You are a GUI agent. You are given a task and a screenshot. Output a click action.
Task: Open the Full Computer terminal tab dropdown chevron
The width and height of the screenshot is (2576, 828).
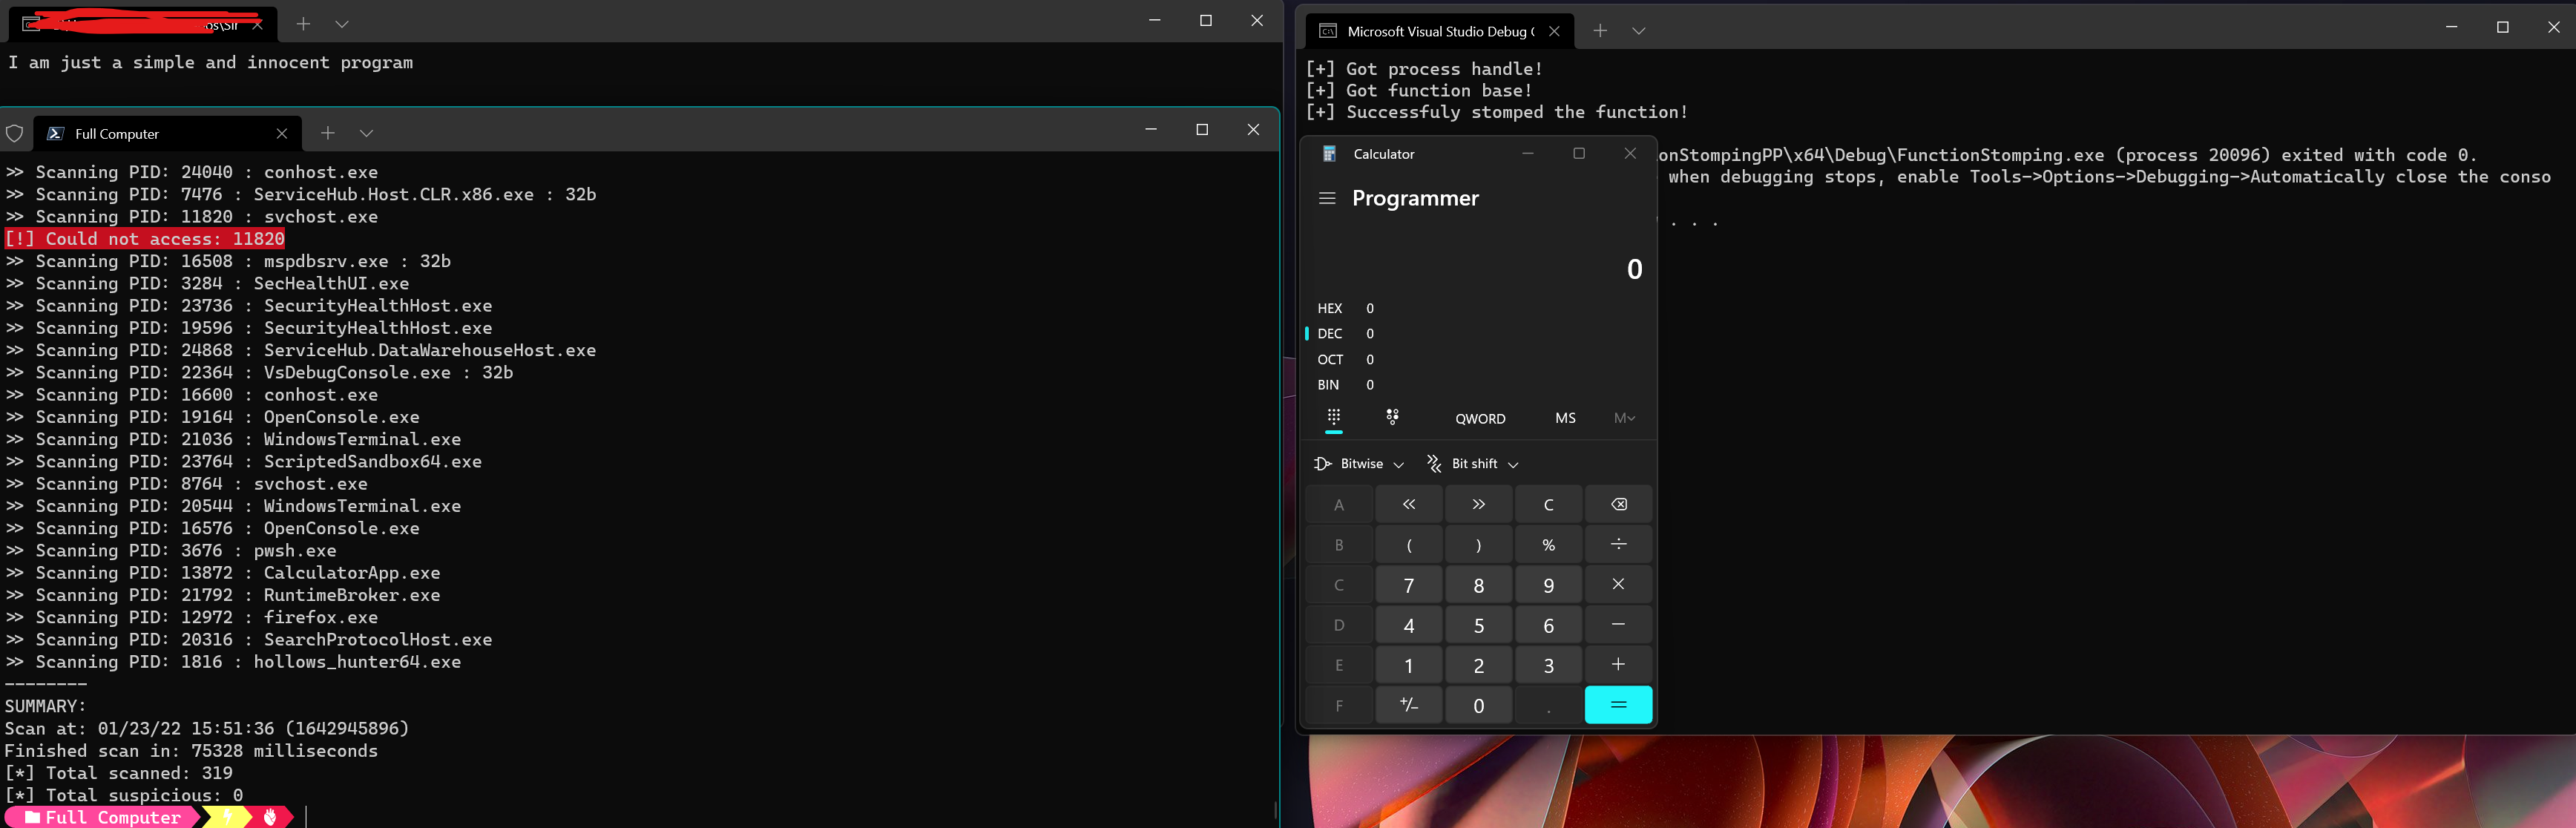(x=366, y=133)
